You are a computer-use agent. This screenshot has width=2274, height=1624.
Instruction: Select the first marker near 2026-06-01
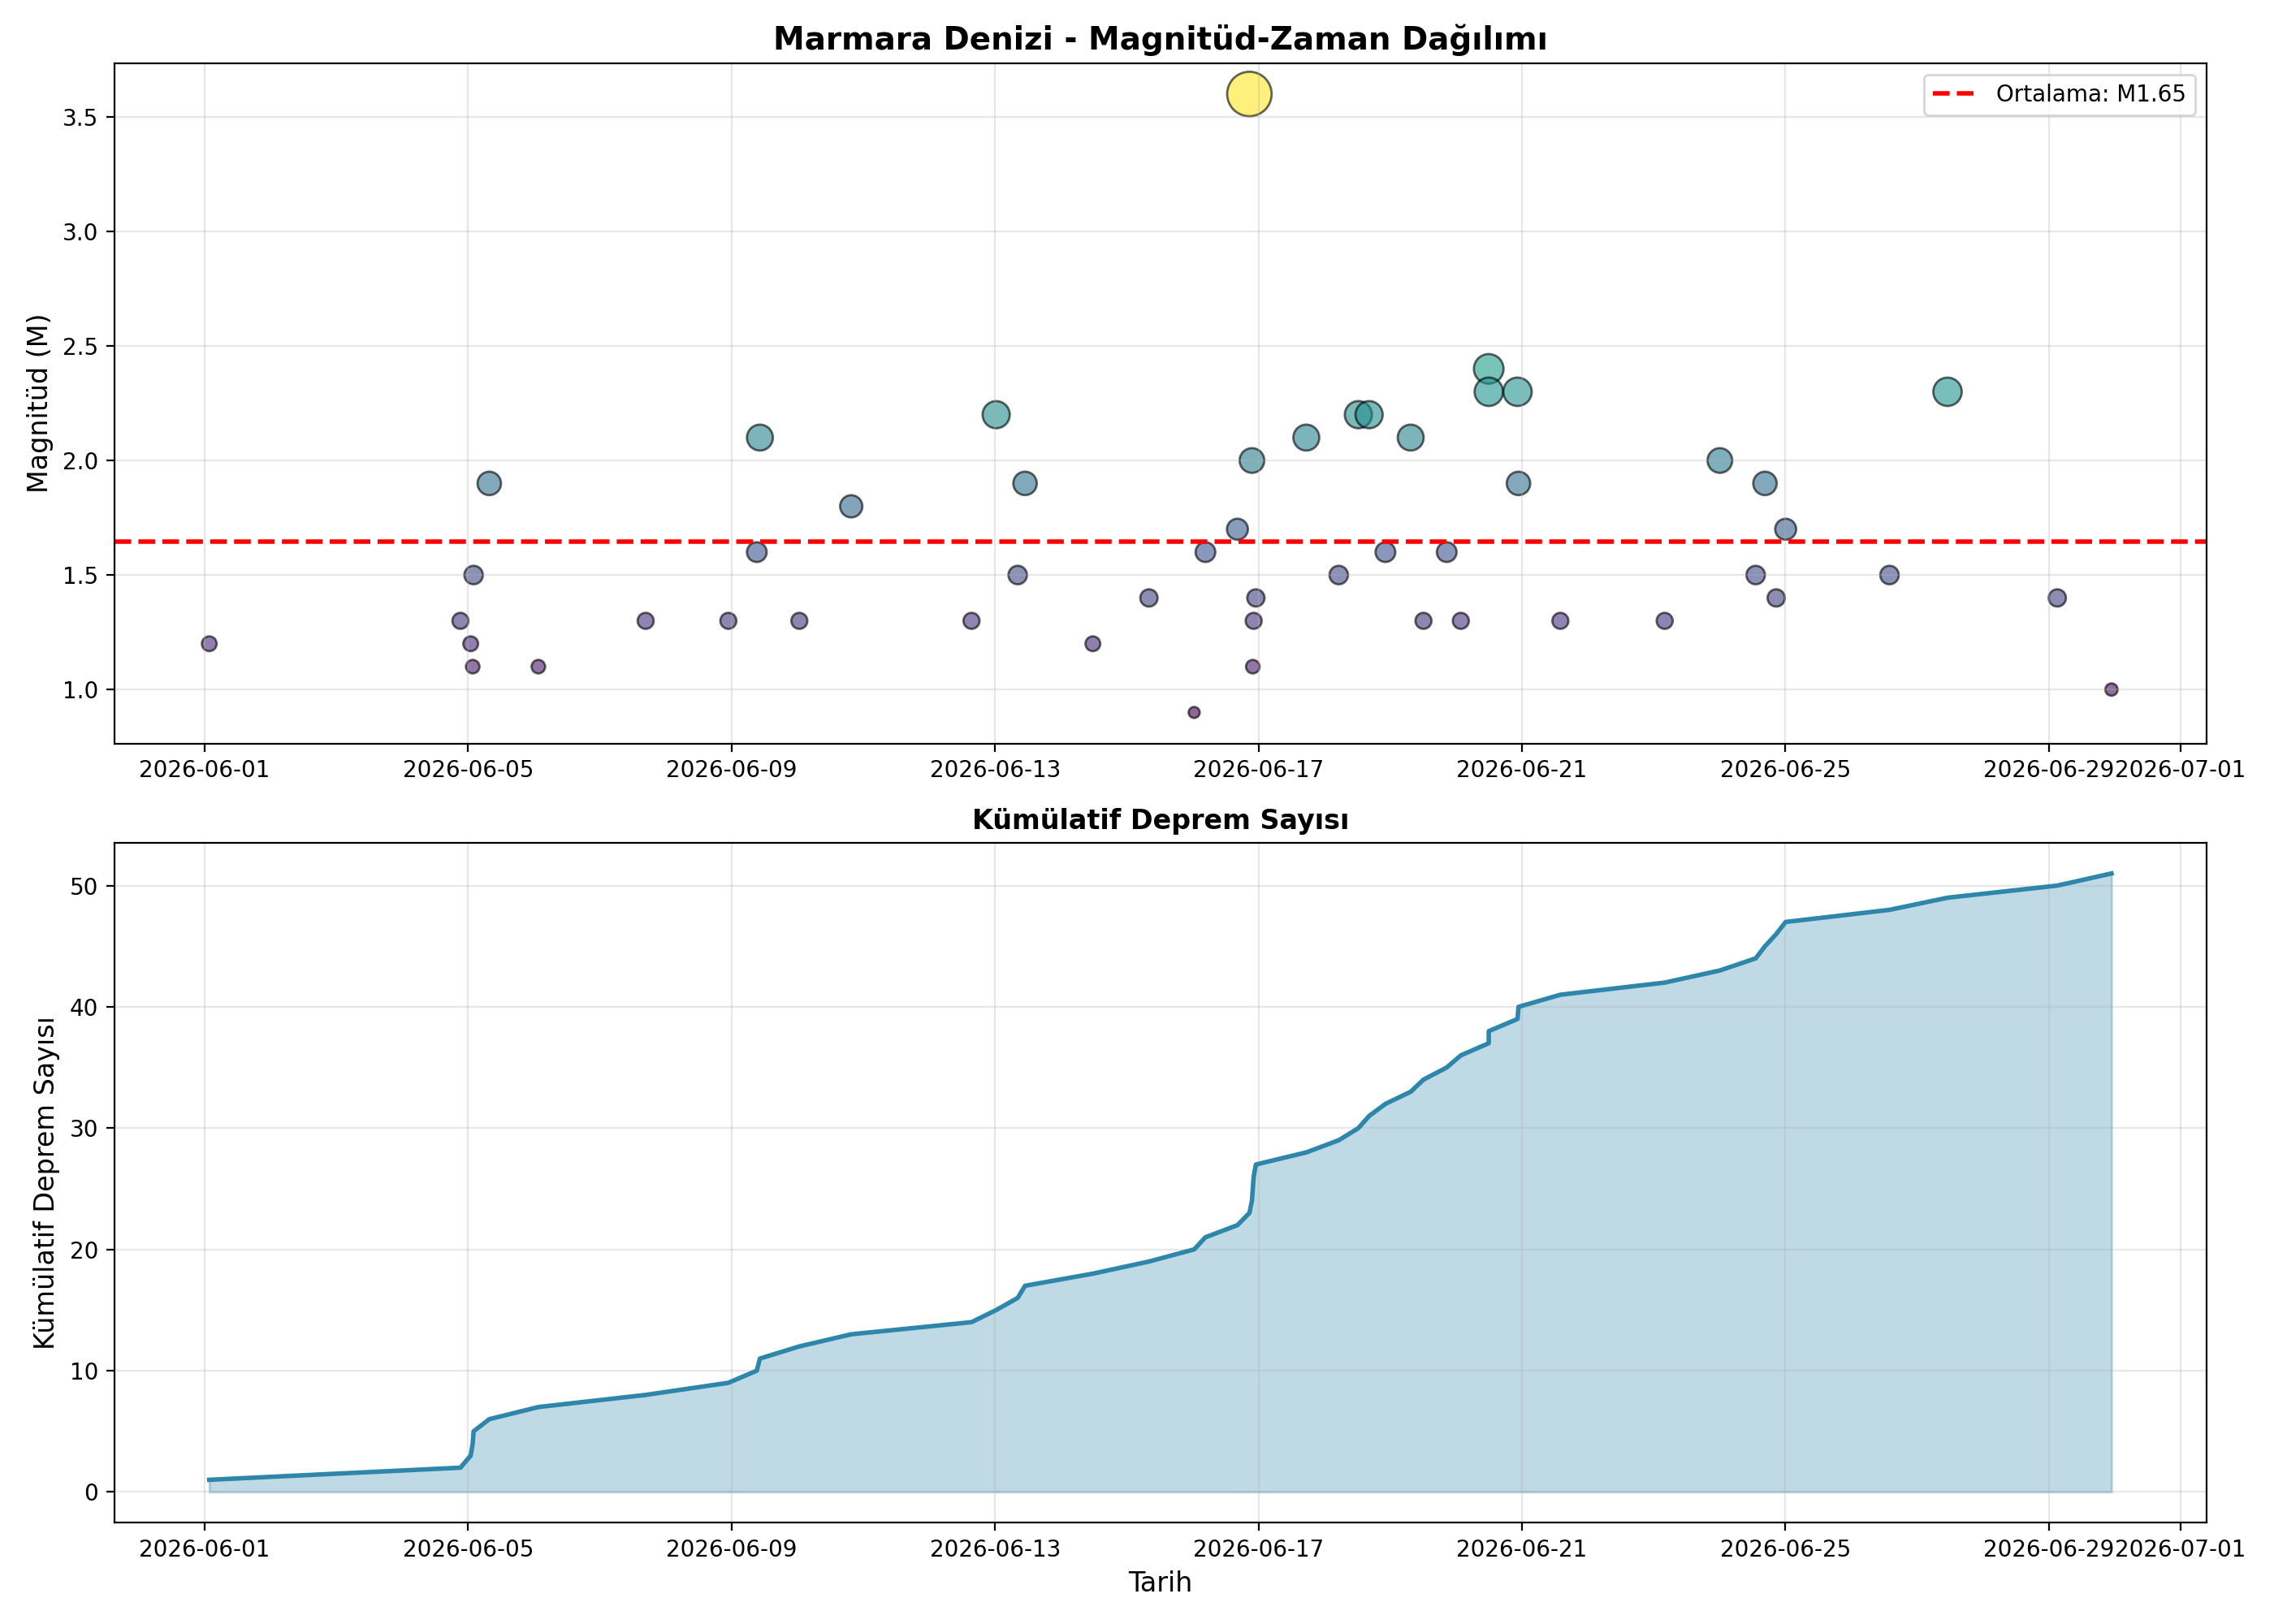[209, 643]
